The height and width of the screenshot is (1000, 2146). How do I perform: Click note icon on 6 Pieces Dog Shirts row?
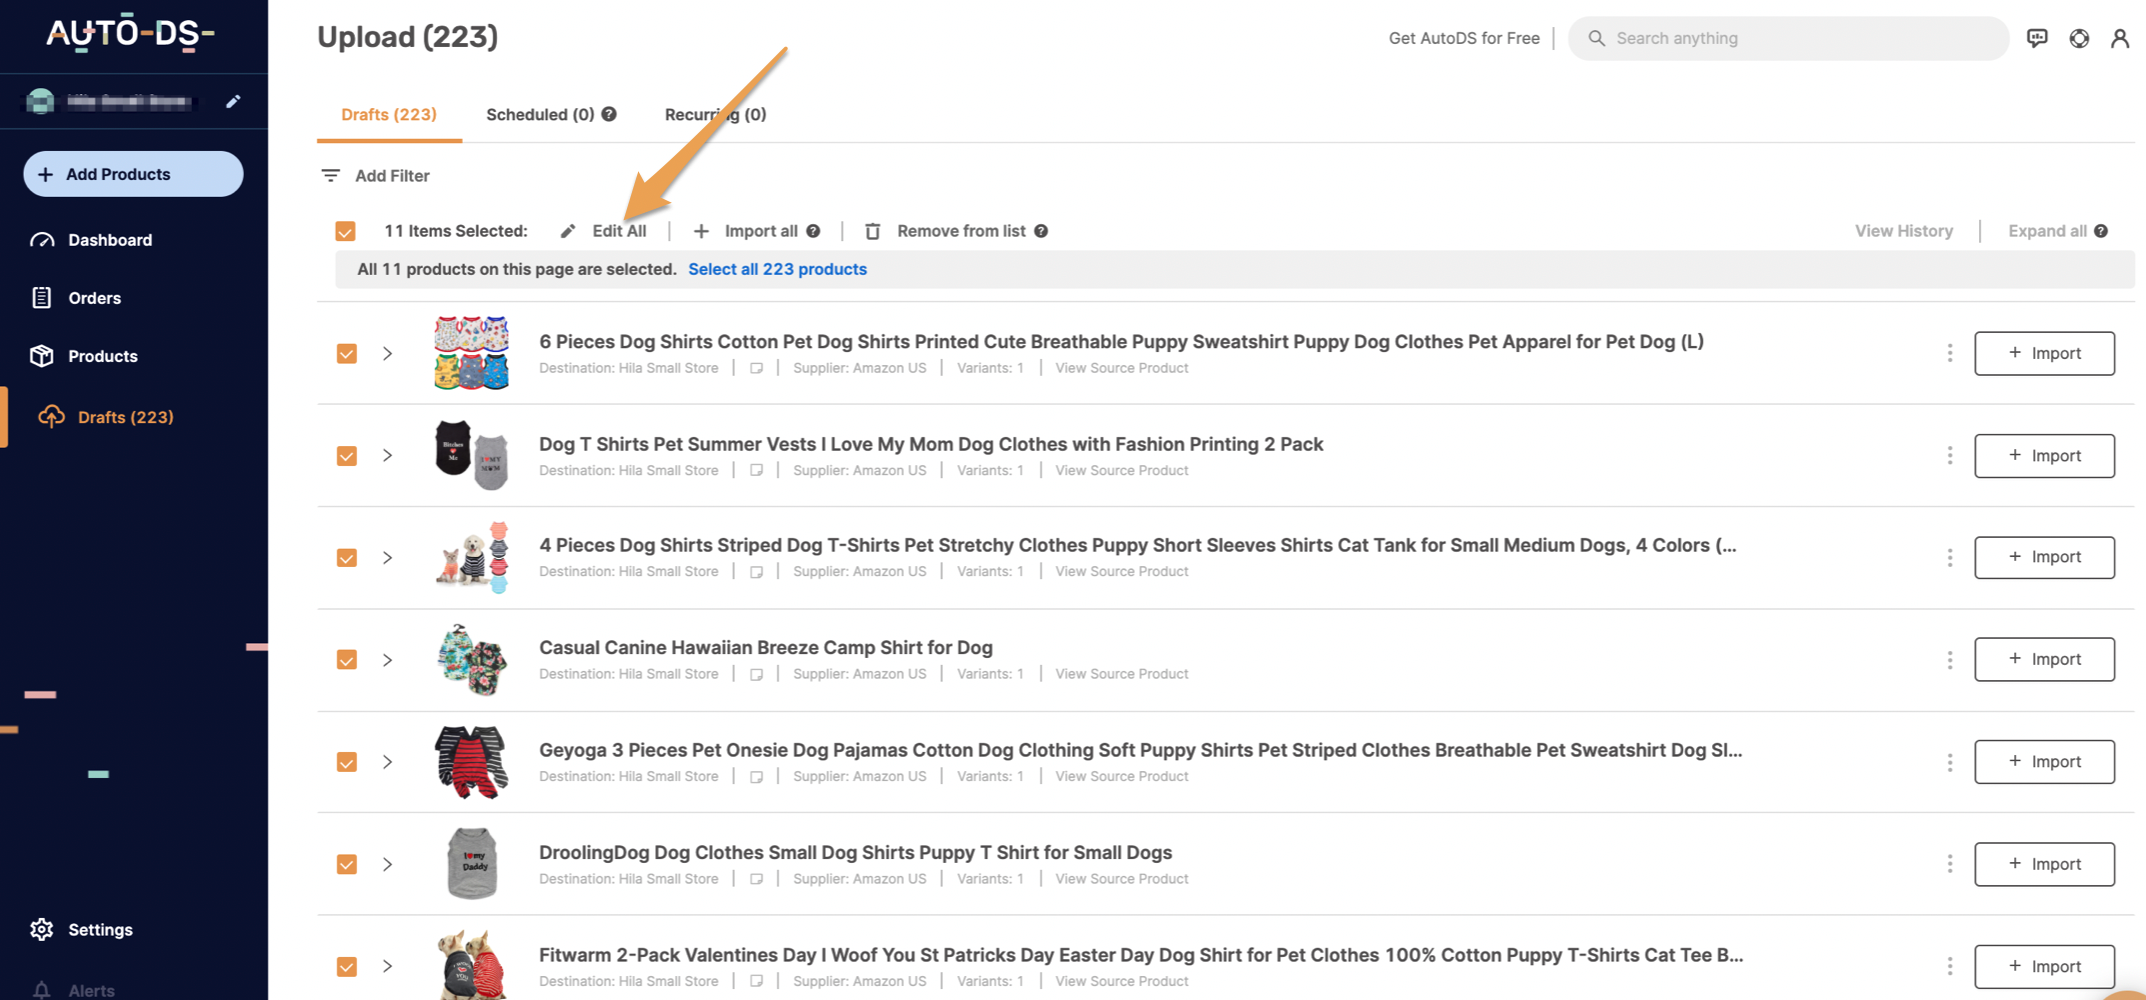click(756, 368)
